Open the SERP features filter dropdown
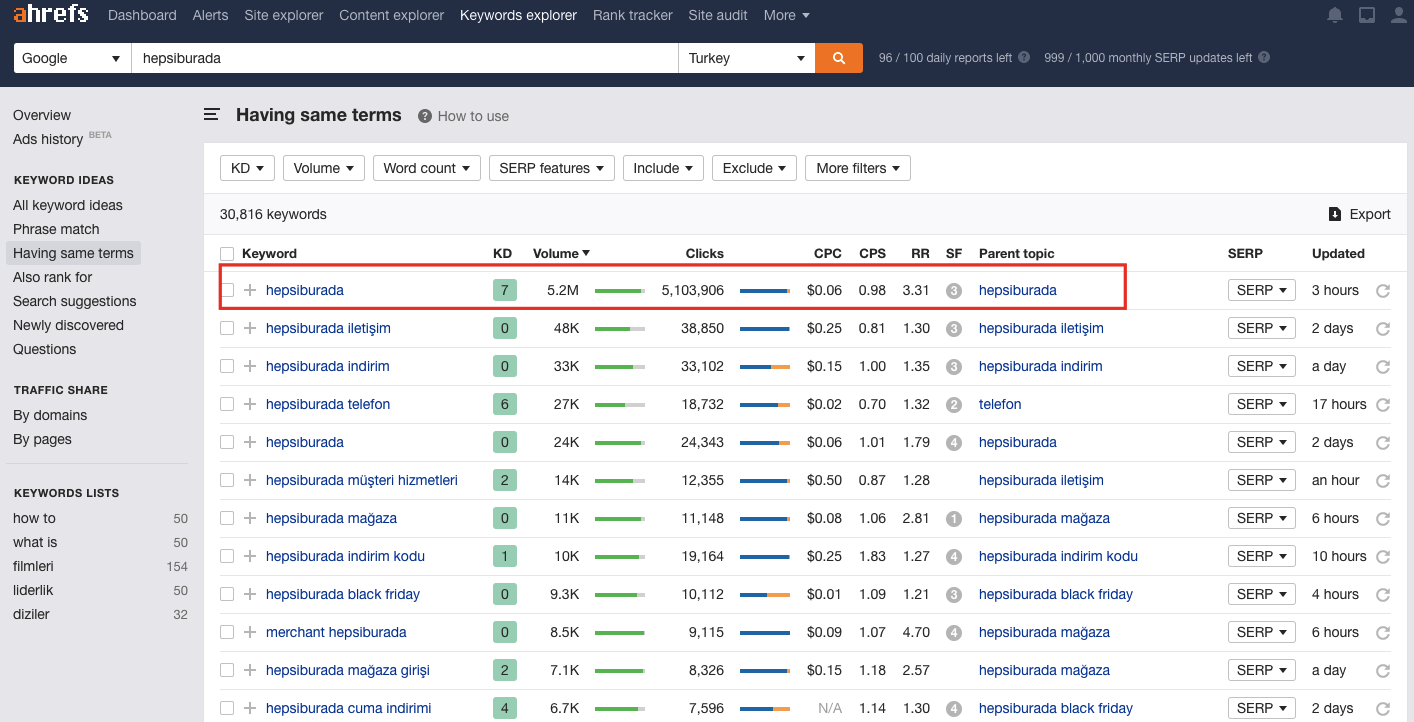The width and height of the screenshot is (1414, 722). [x=552, y=168]
